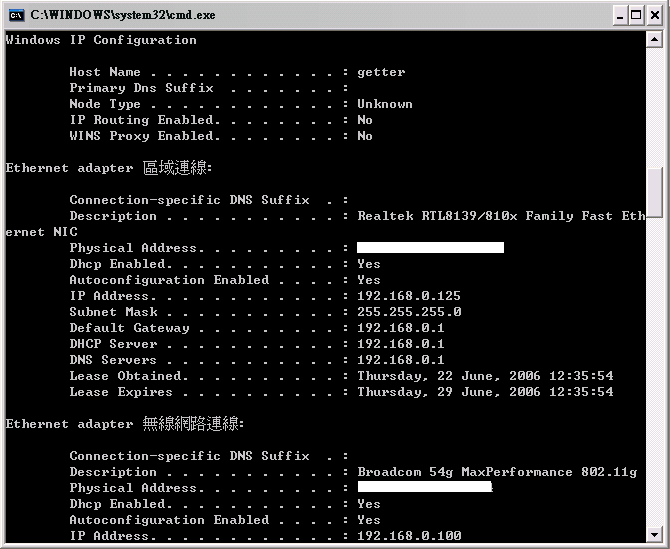The image size is (670, 549).
Task: Click the host name value getter
Action: [381, 72]
